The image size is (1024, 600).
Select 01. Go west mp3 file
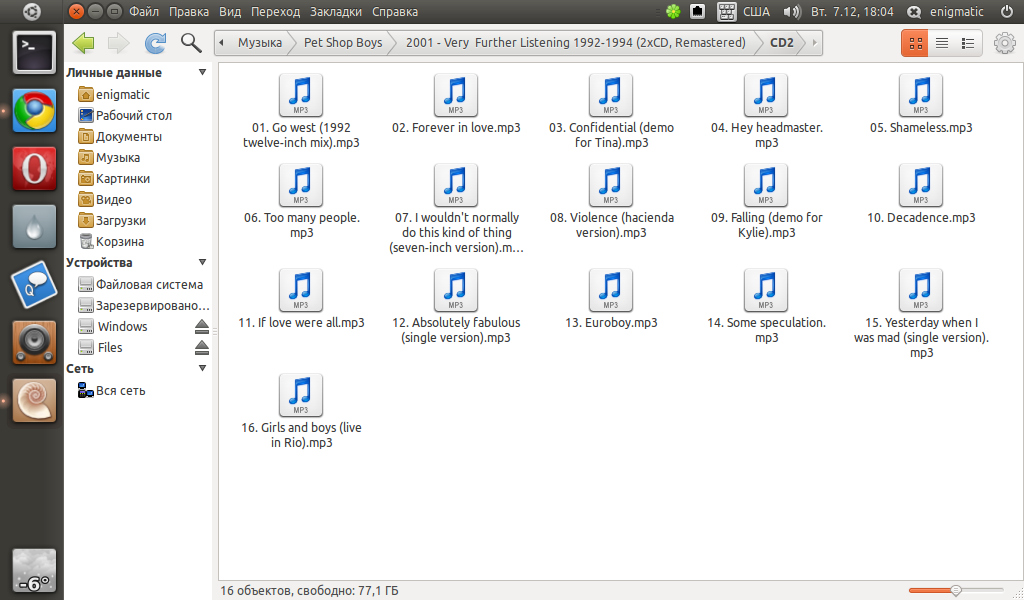[x=301, y=111]
